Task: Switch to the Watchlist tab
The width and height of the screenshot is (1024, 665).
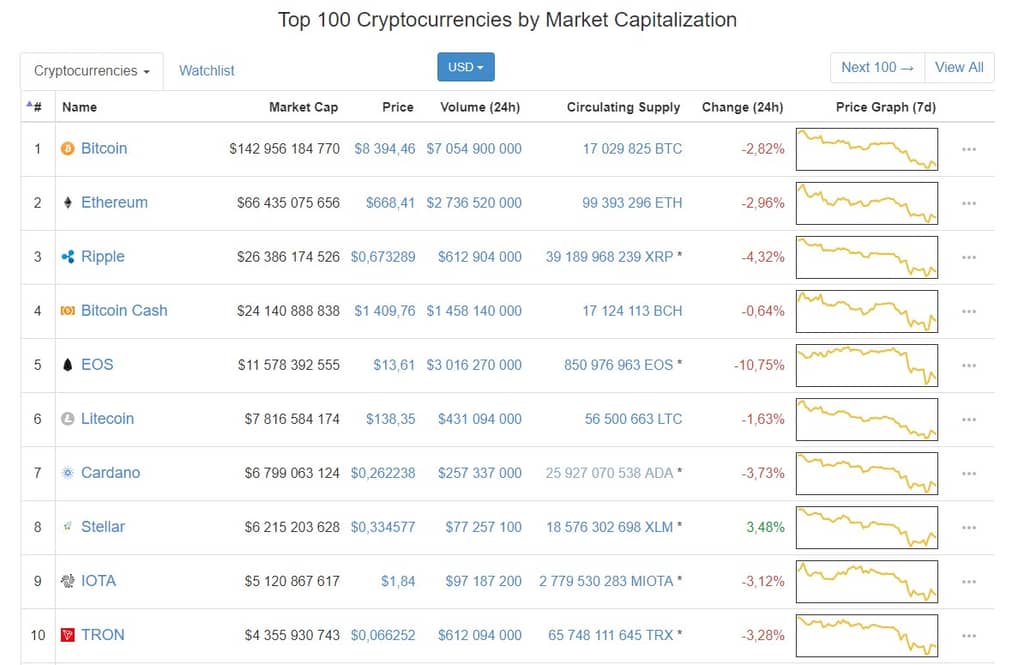Action: click(206, 71)
